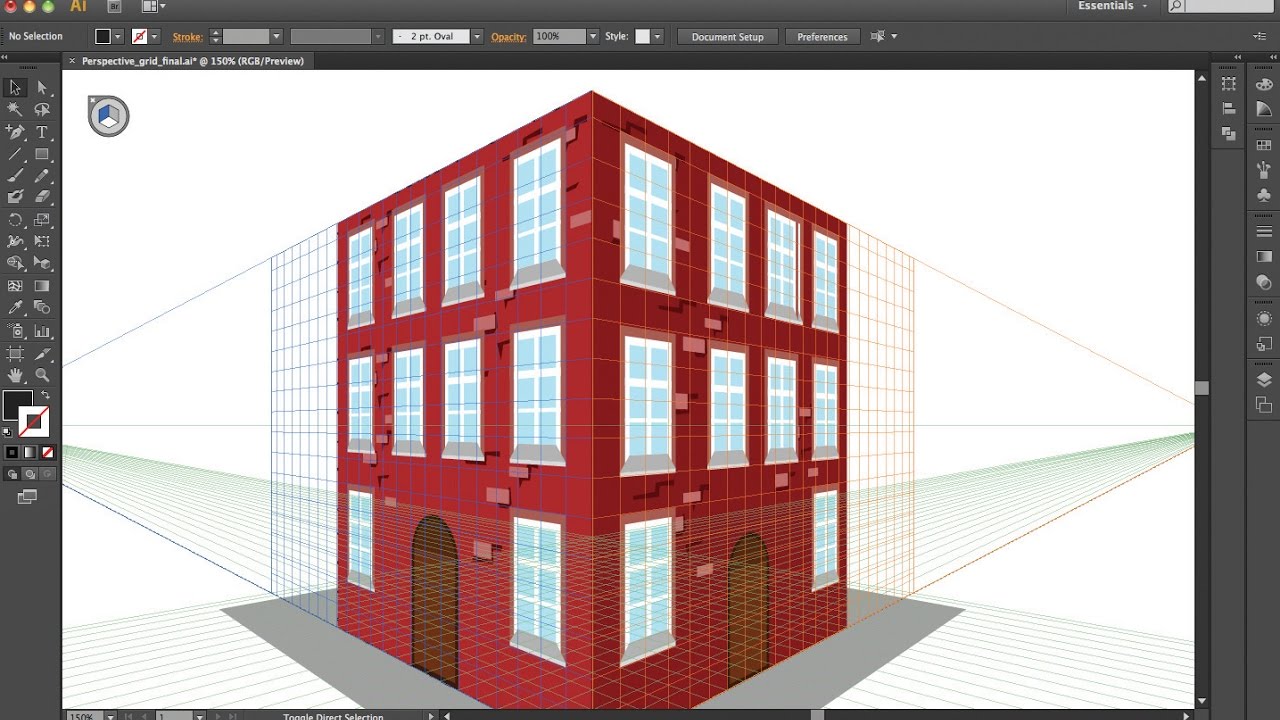Select the Slice tool
Image resolution: width=1280 pixels, height=720 pixels.
point(42,353)
